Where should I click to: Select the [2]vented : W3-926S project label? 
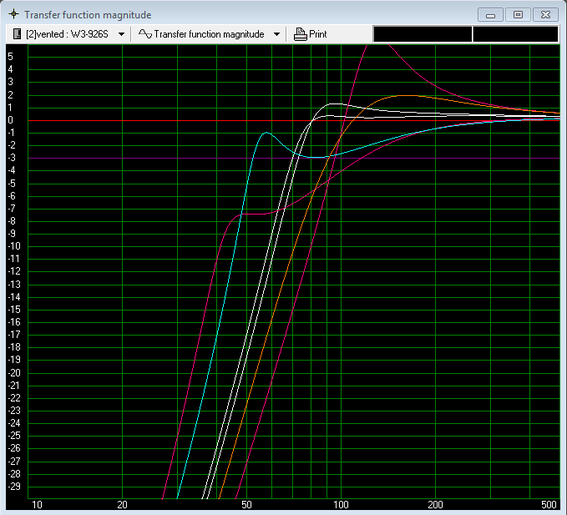67,34
